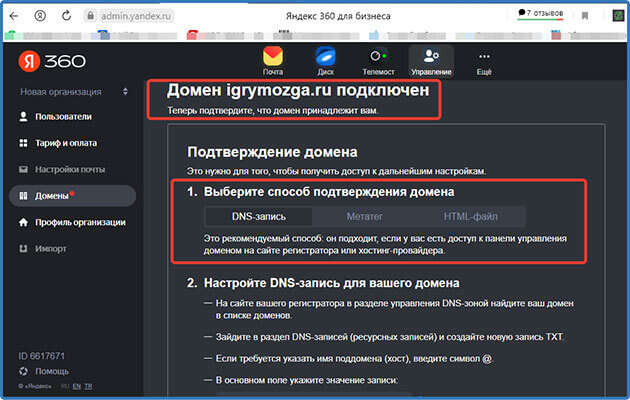Click the Подтверждение домена heading
The image size is (630, 400).
[x=272, y=152]
